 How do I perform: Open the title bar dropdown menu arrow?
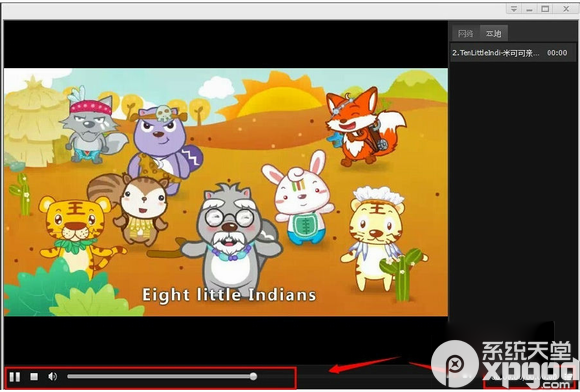coord(513,9)
